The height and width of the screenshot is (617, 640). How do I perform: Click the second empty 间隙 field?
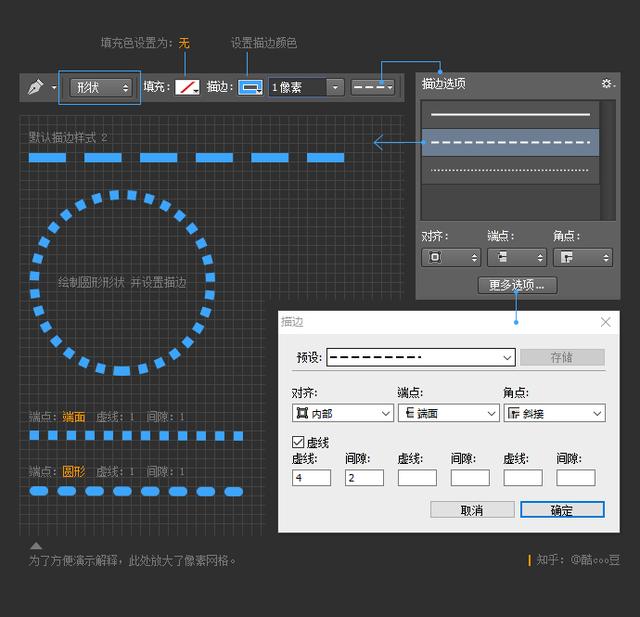point(470,477)
